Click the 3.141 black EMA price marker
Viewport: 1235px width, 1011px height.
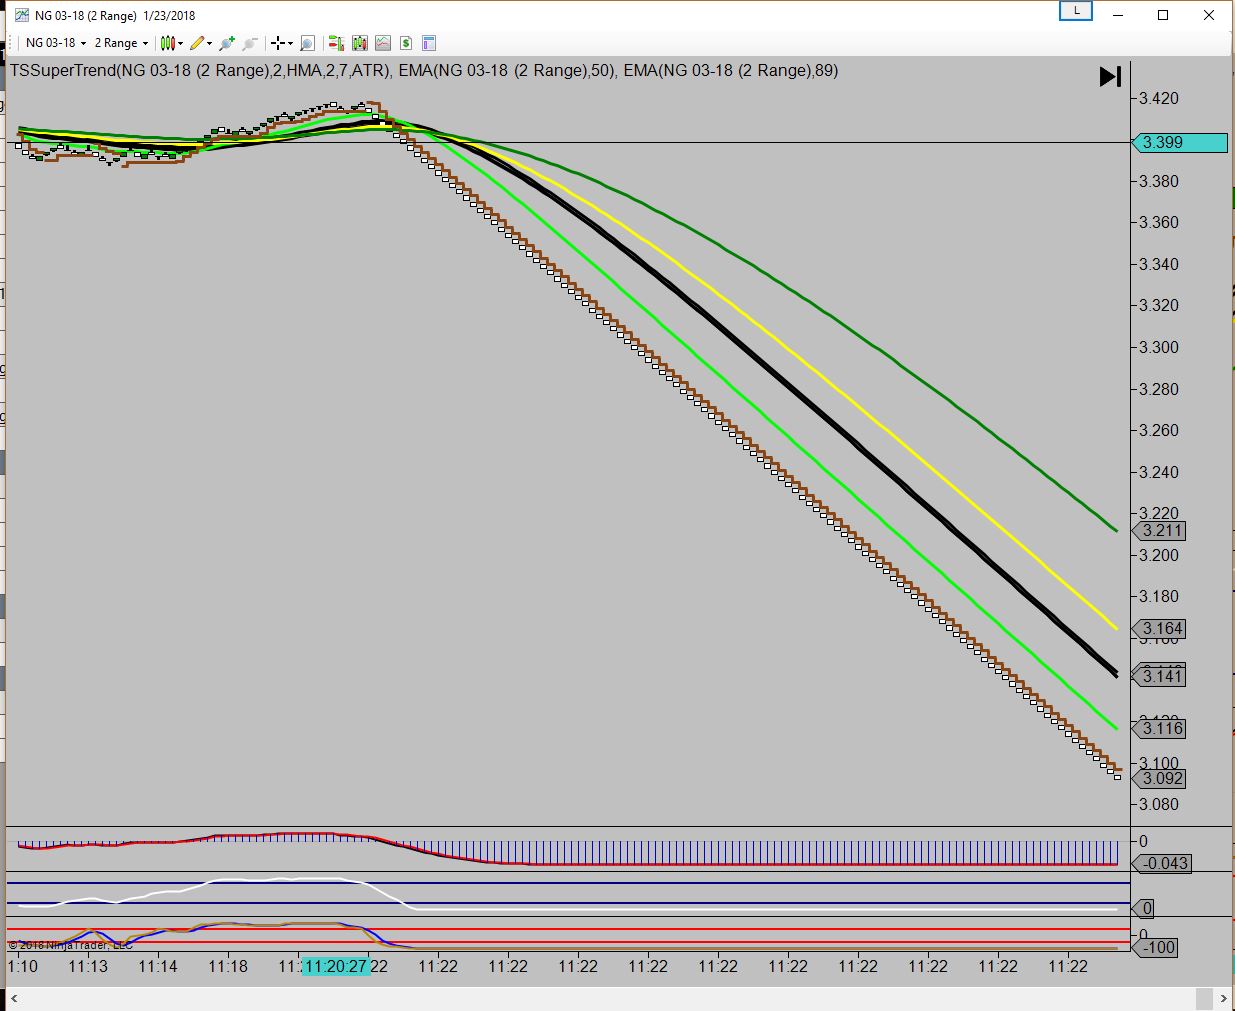(1159, 676)
